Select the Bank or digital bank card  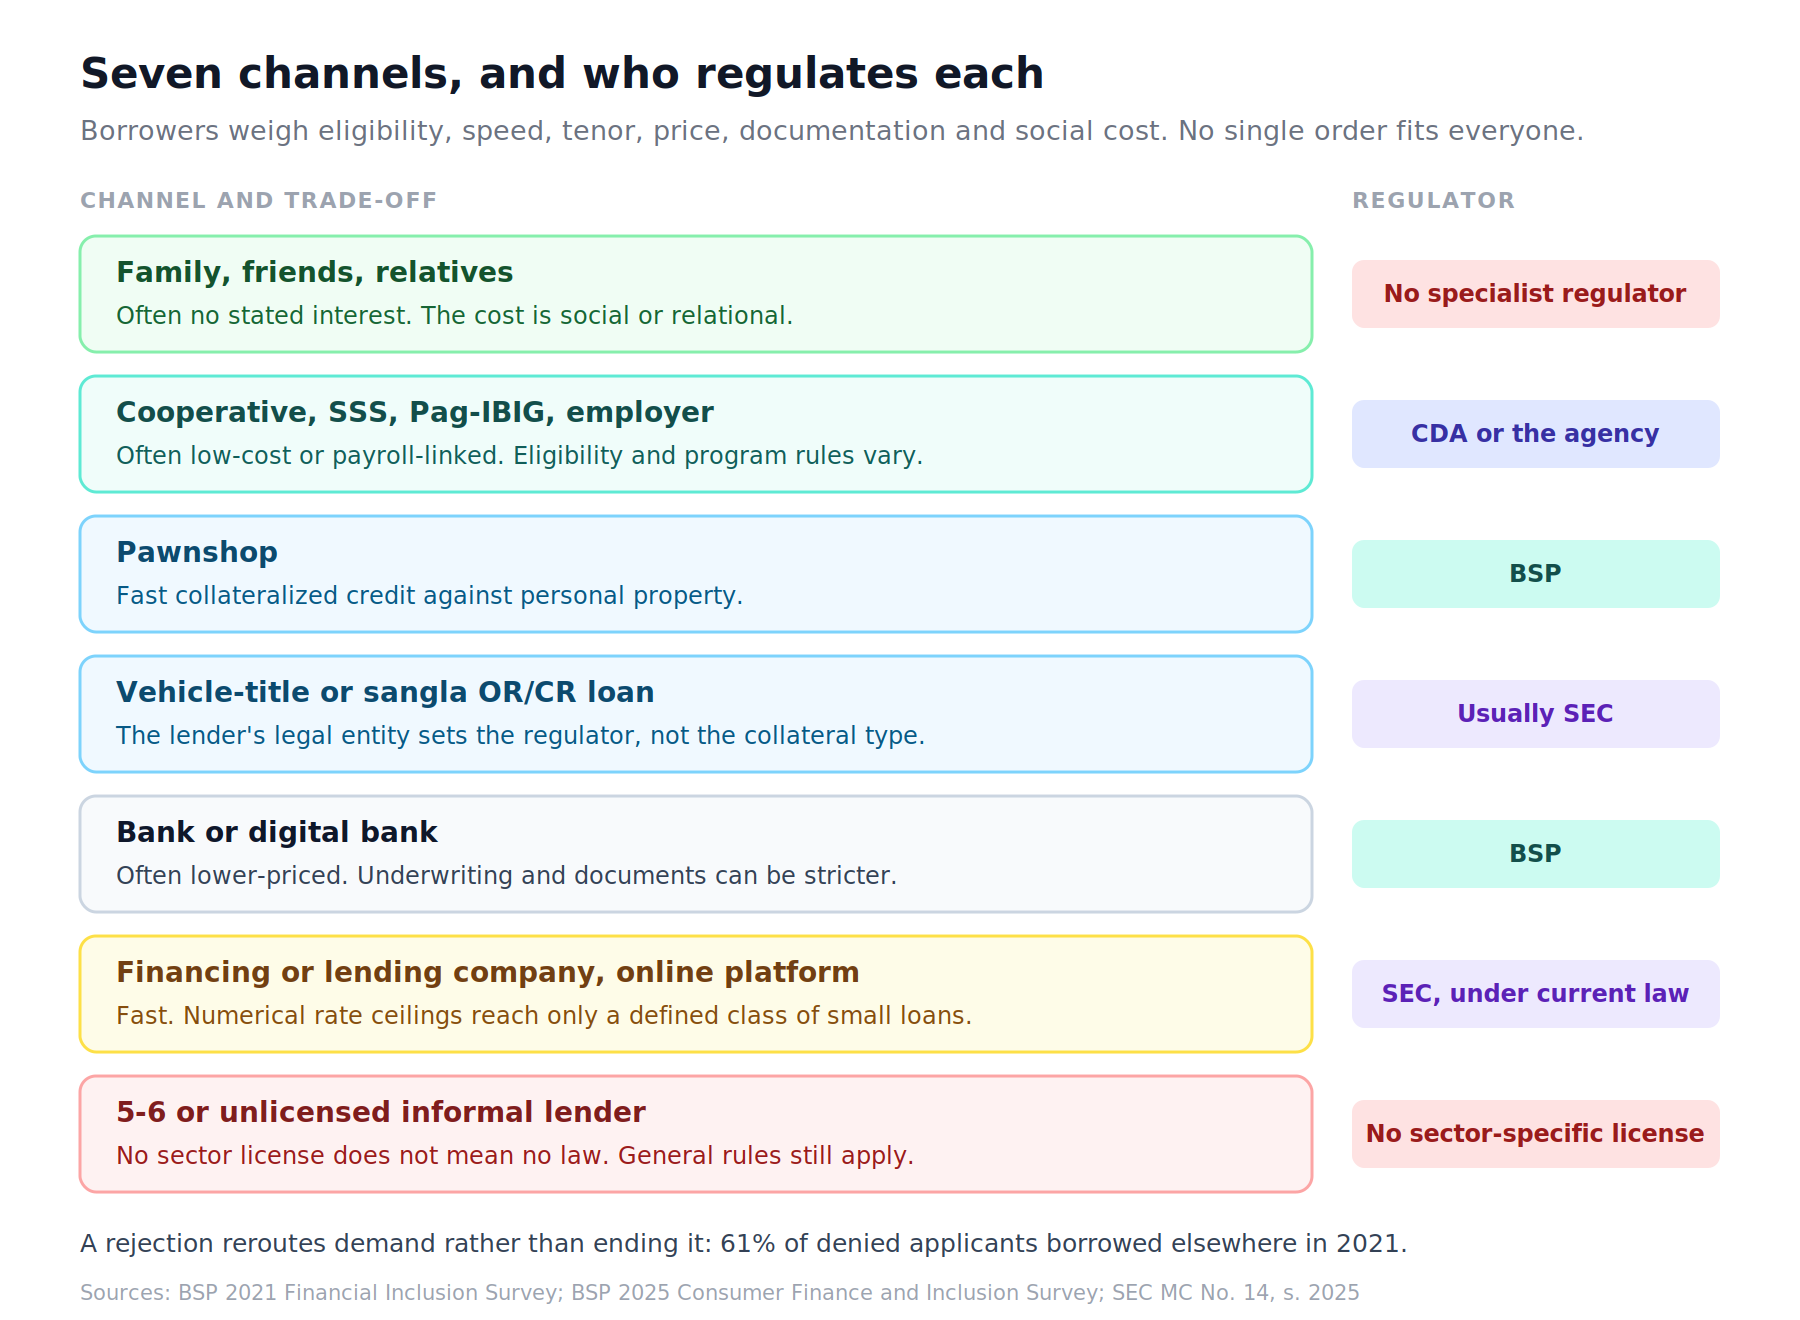[696, 854]
